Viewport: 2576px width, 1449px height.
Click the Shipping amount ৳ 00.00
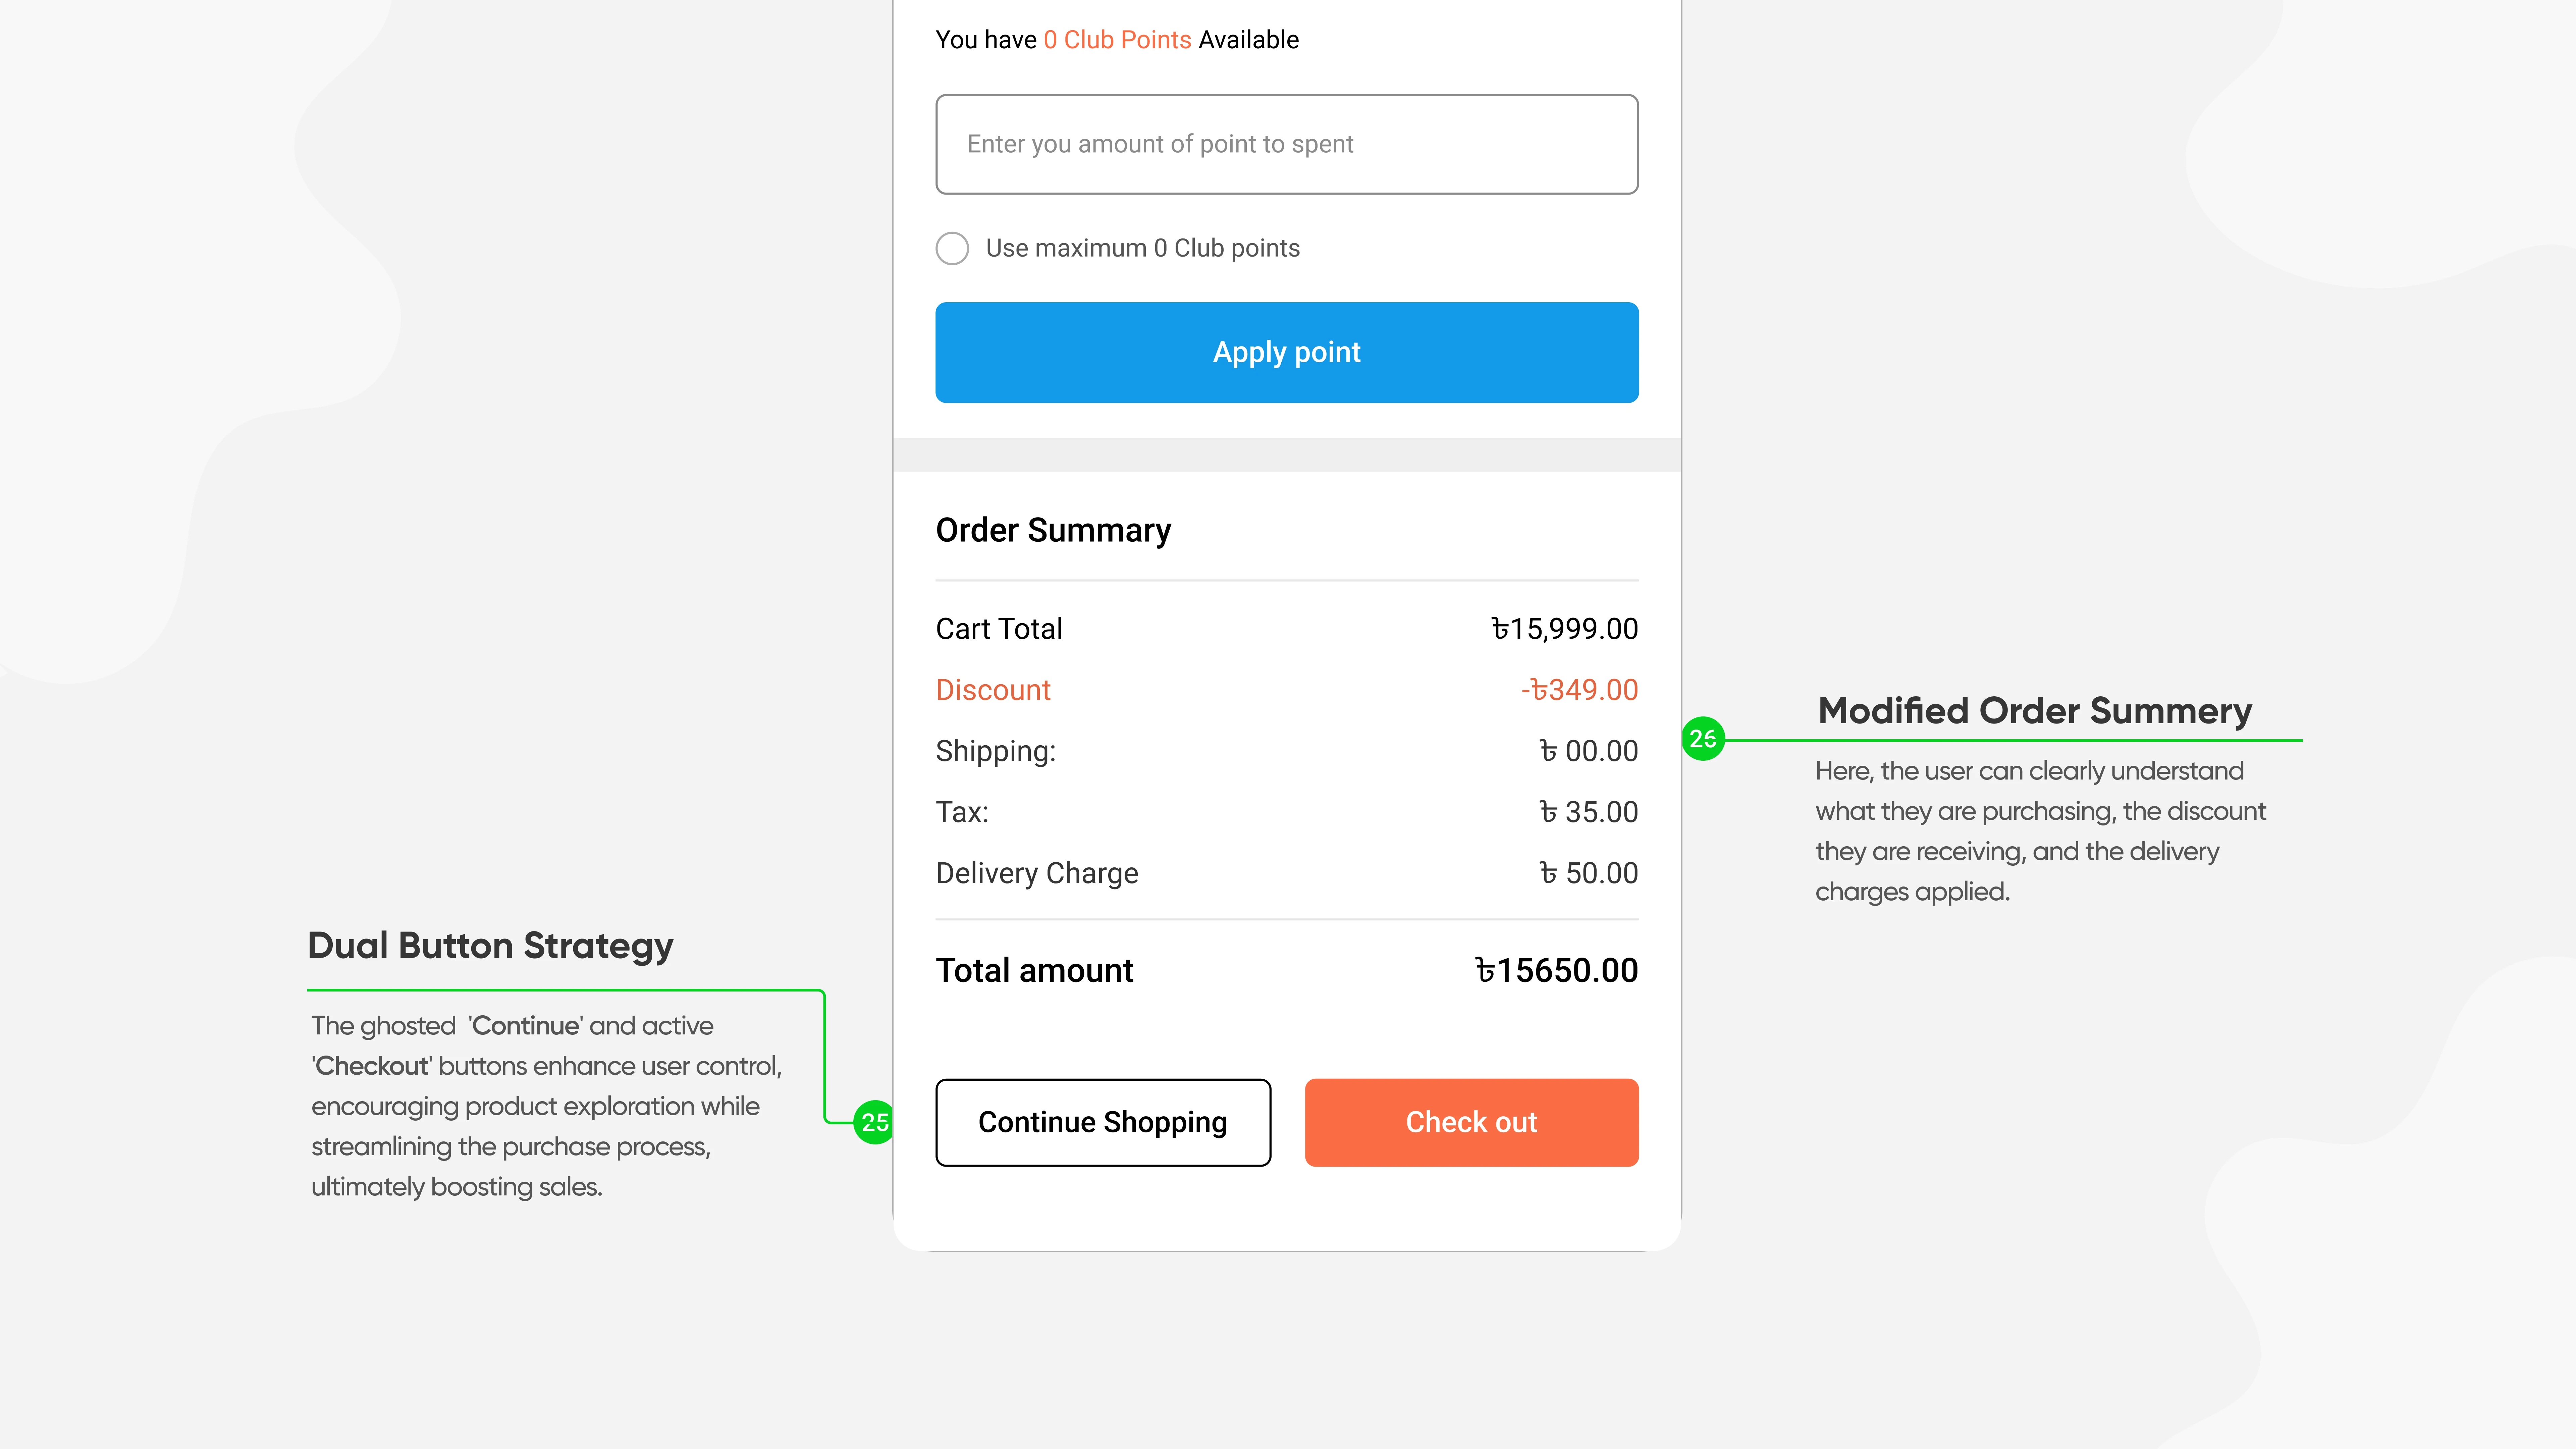click(x=1588, y=751)
